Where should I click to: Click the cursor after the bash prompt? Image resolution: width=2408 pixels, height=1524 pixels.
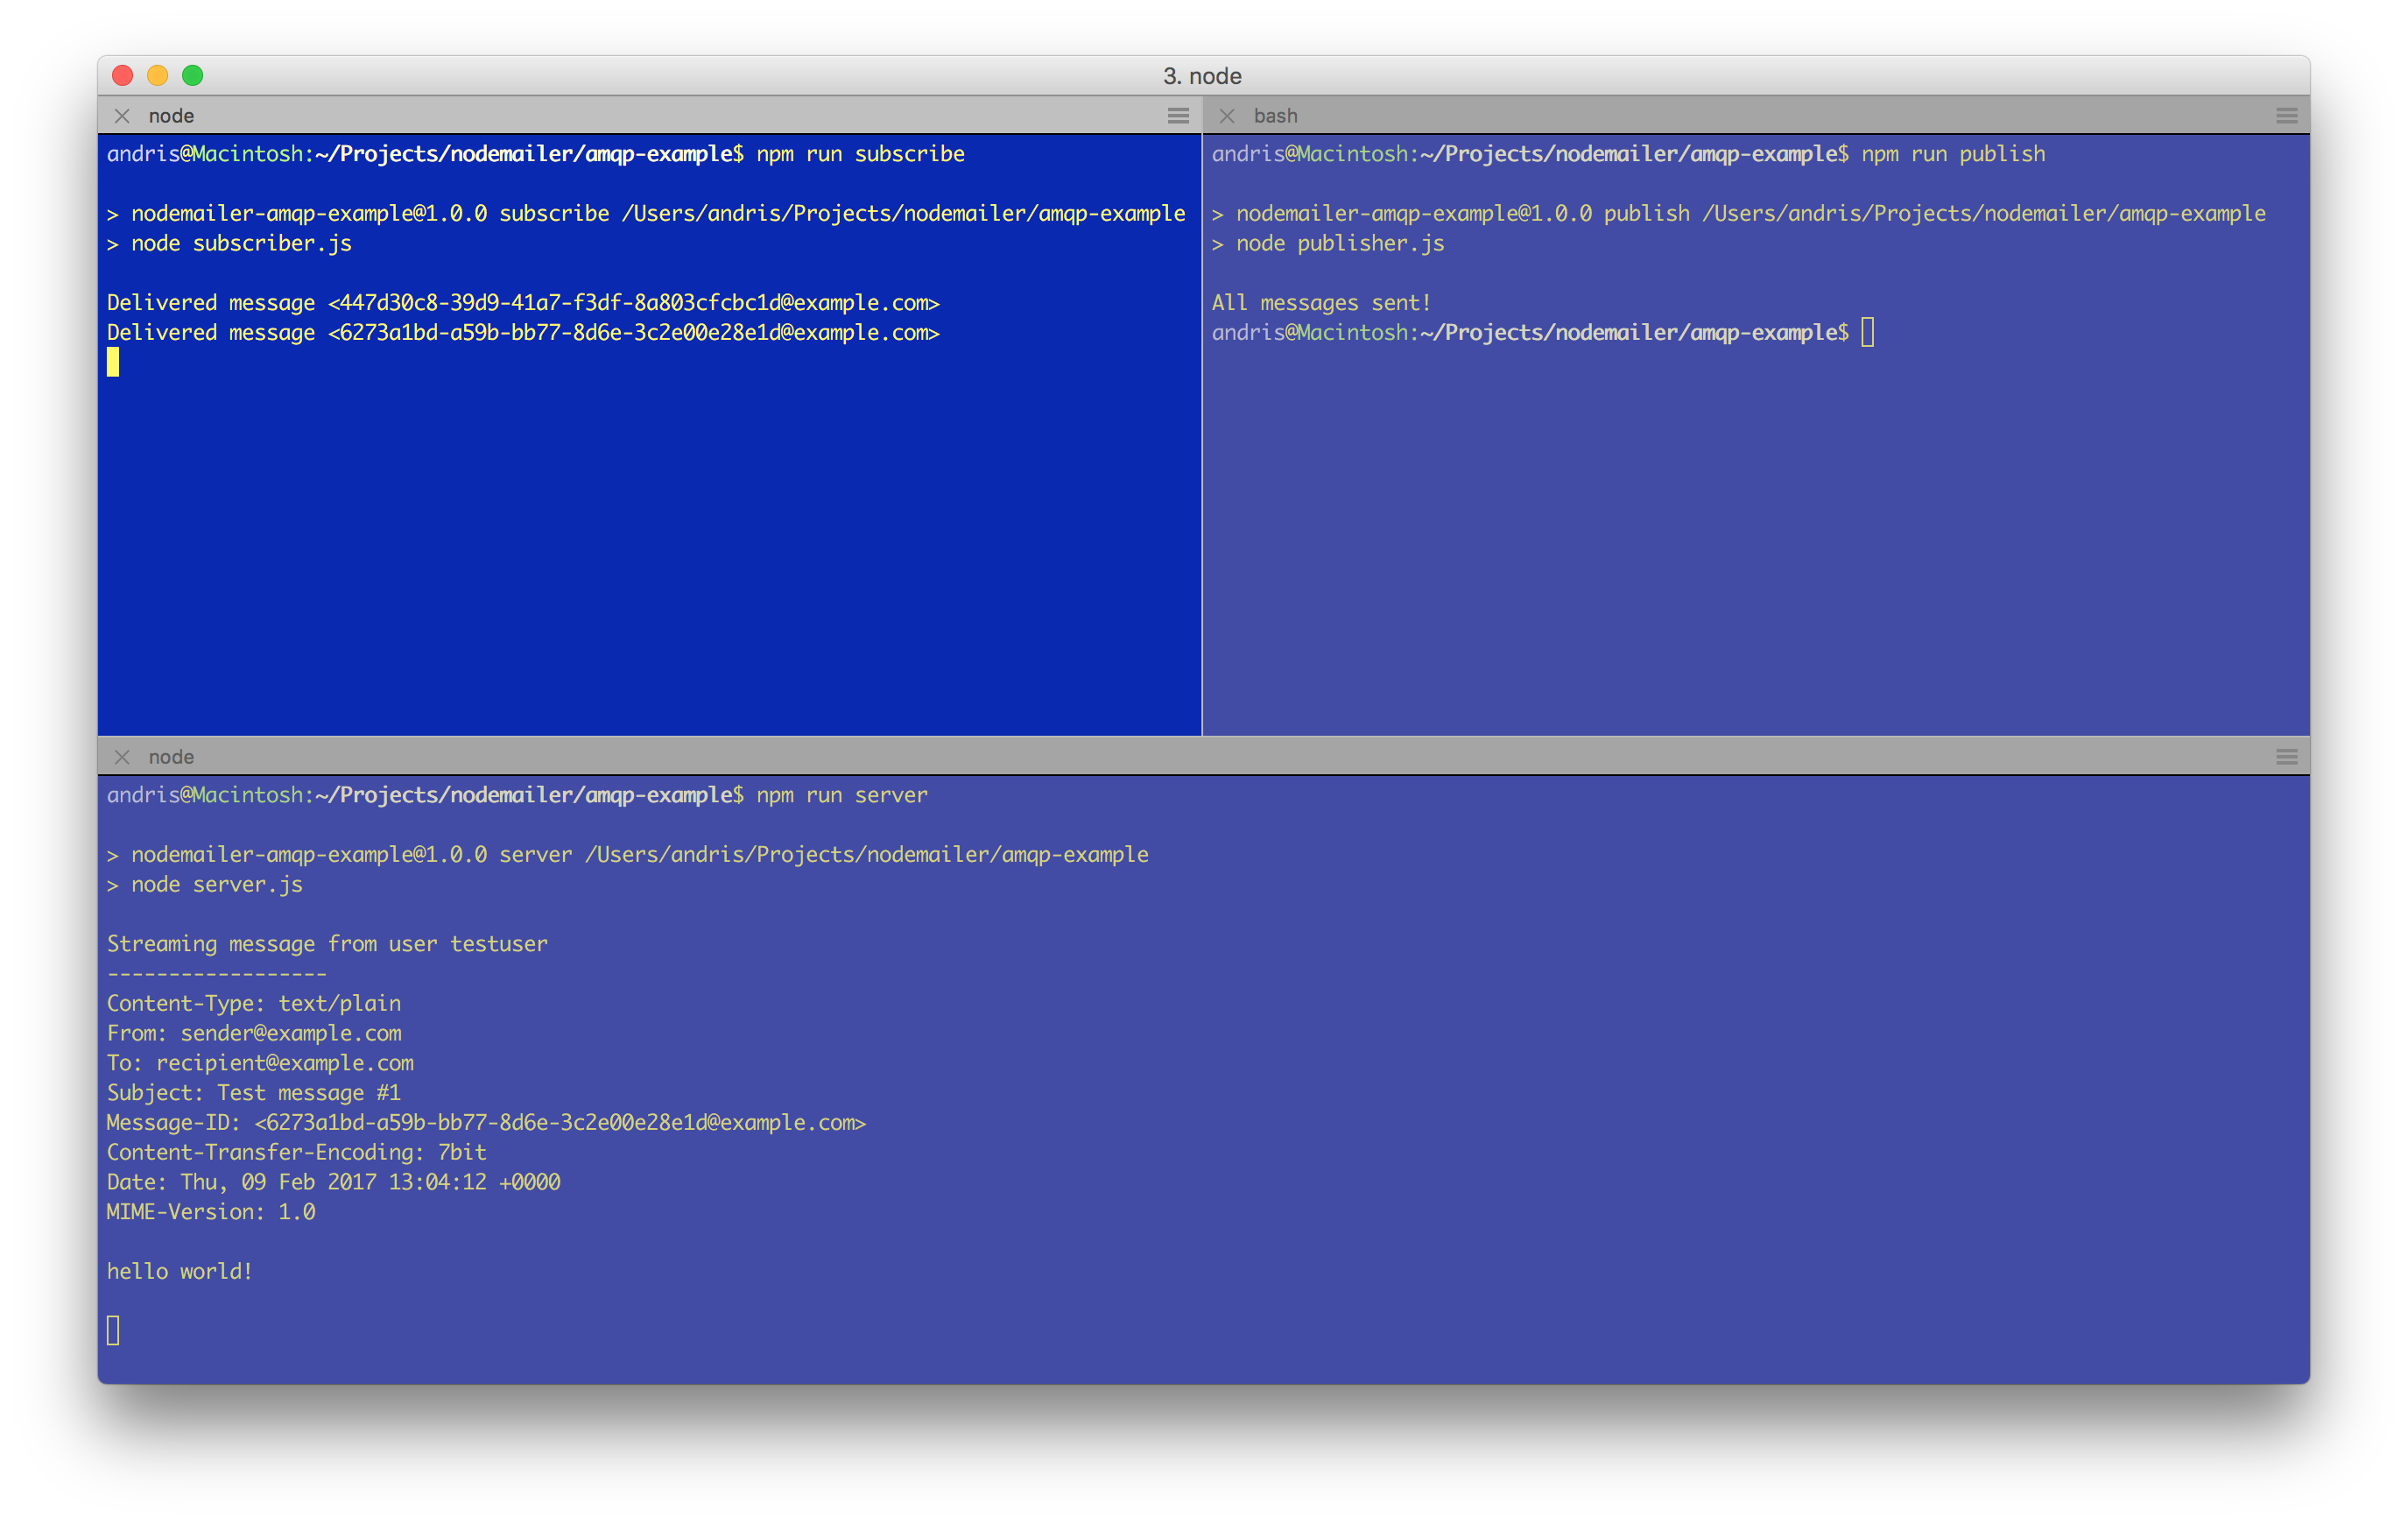coord(1867,332)
